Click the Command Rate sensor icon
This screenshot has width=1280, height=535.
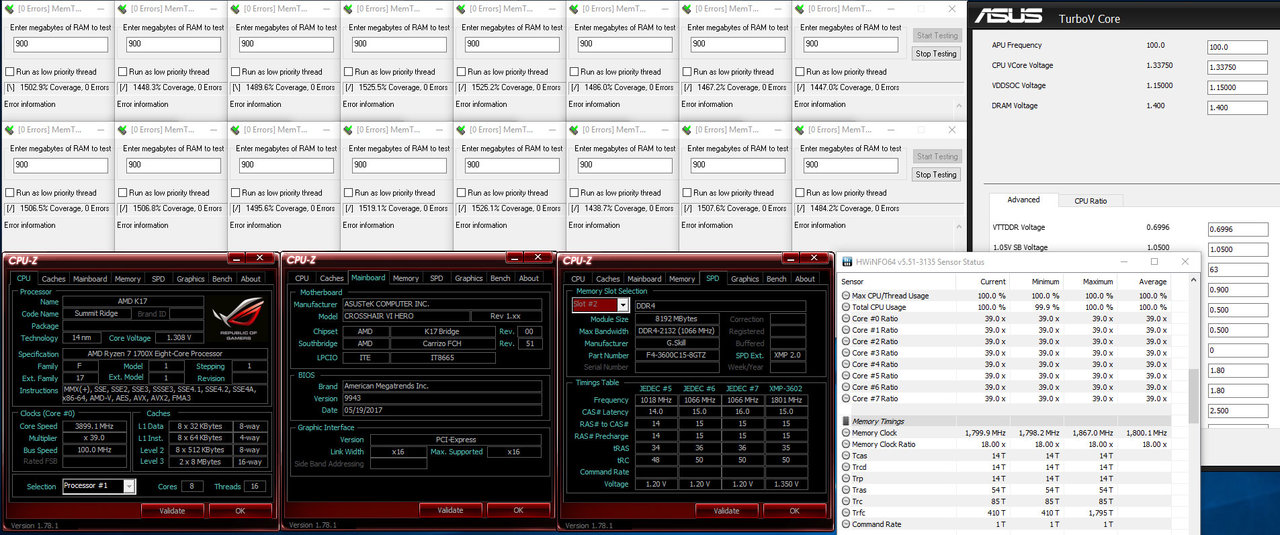pyautogui.click(x=845, y=524)
